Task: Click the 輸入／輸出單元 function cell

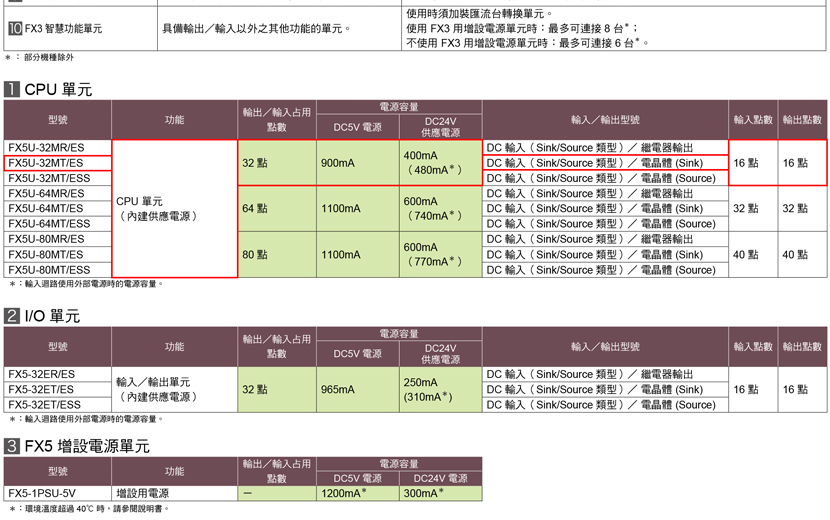Action: [x=175, y=390]
